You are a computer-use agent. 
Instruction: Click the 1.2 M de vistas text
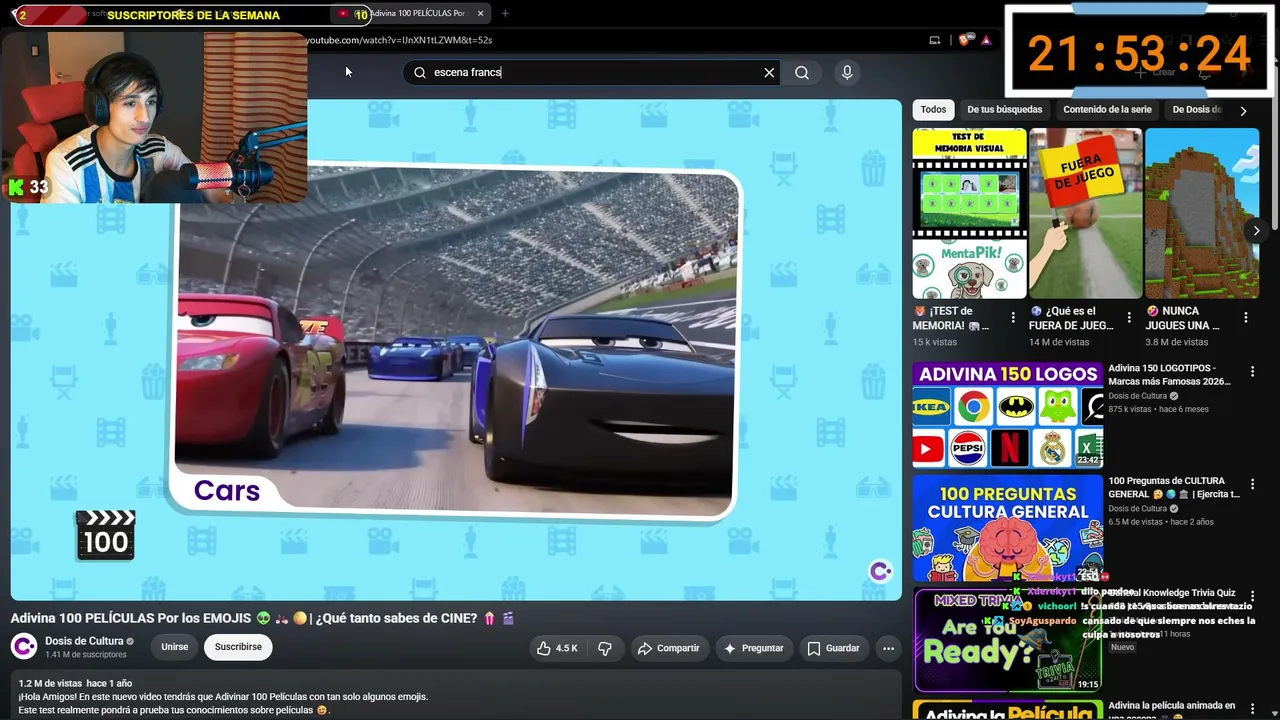pos(50,684)
